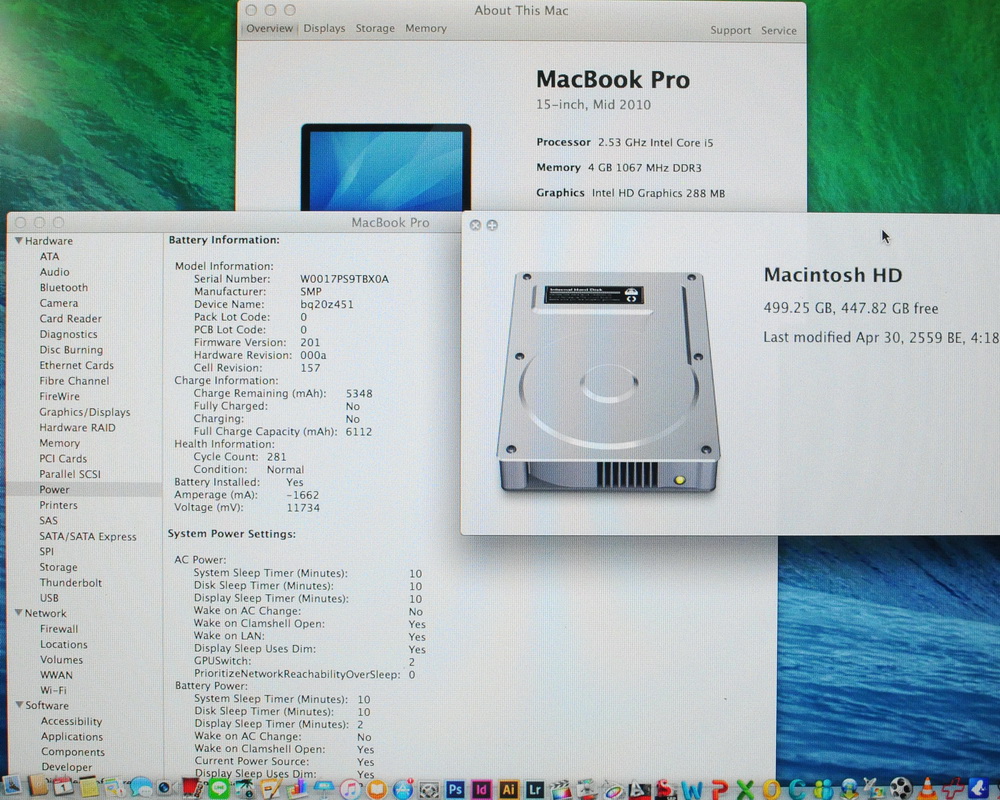Select Audio in the sidebar
1000x800 pixels.
[54, 272]
